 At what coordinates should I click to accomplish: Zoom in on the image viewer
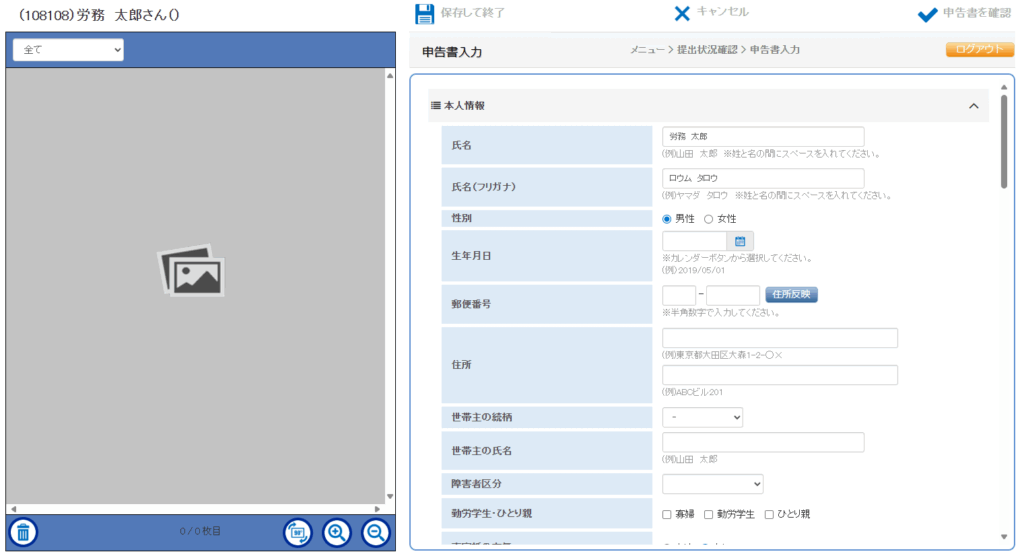[337, 532]
